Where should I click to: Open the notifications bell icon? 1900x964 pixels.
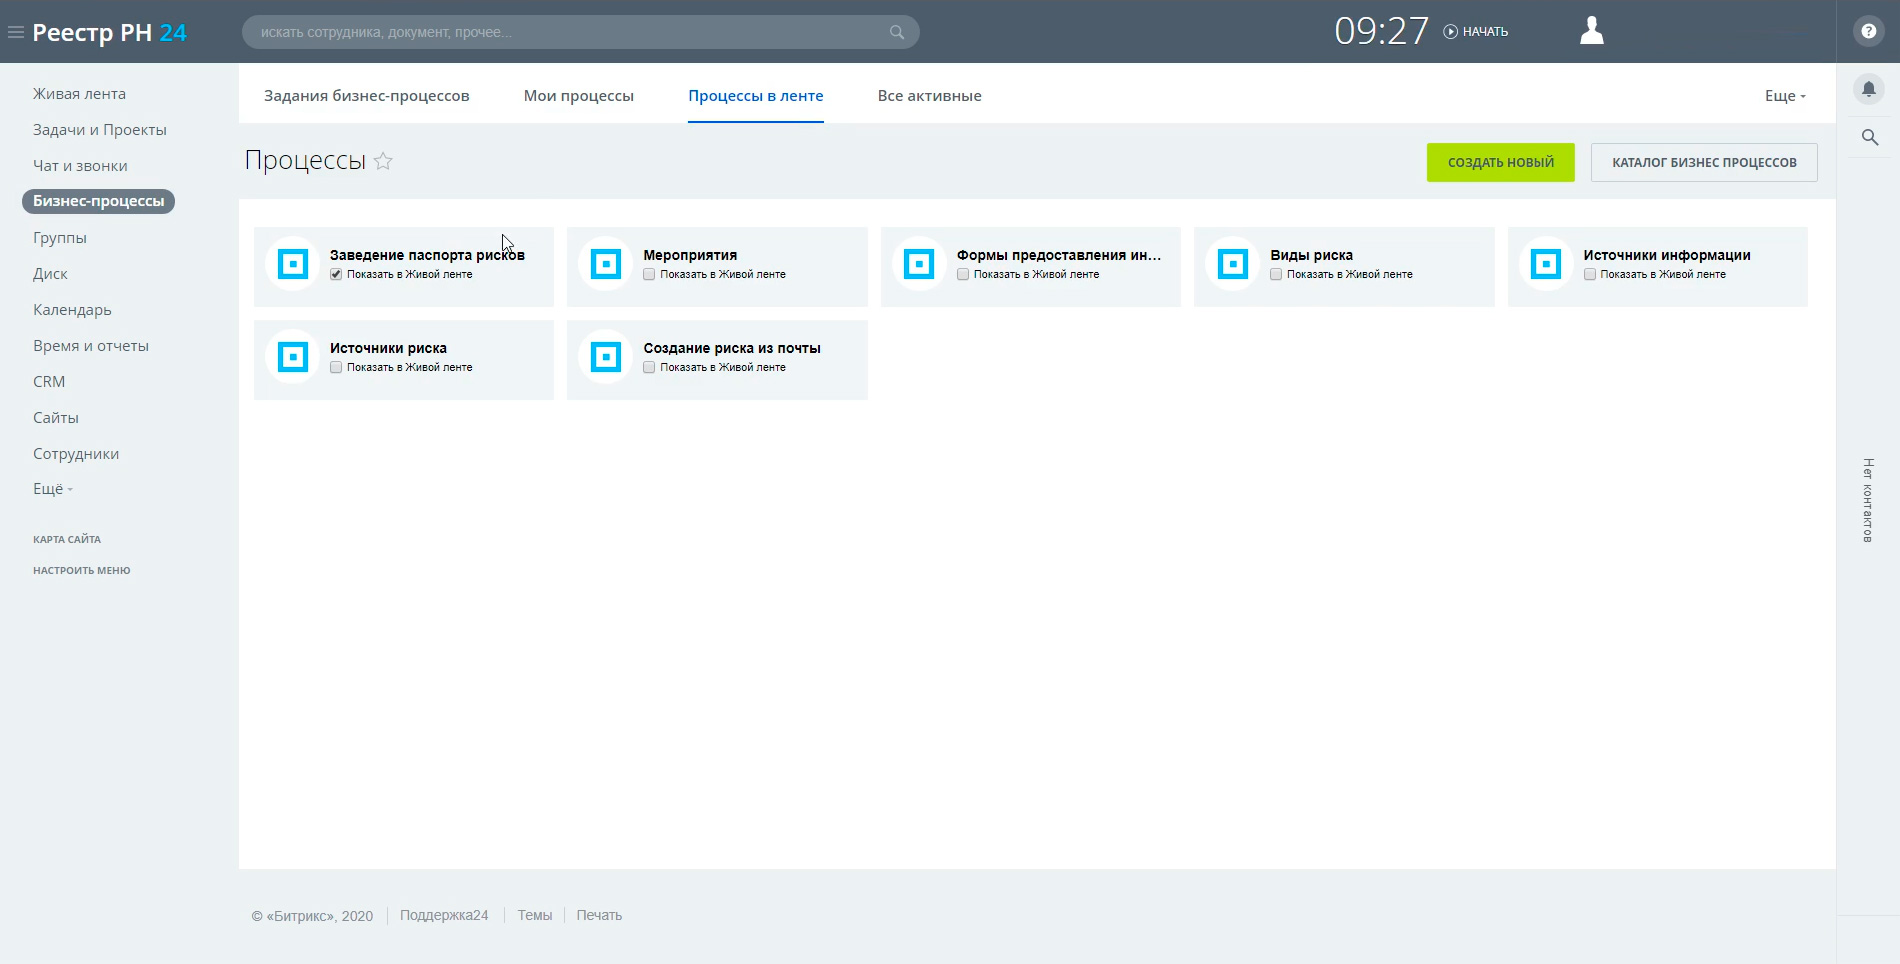tap(1868, 89)
